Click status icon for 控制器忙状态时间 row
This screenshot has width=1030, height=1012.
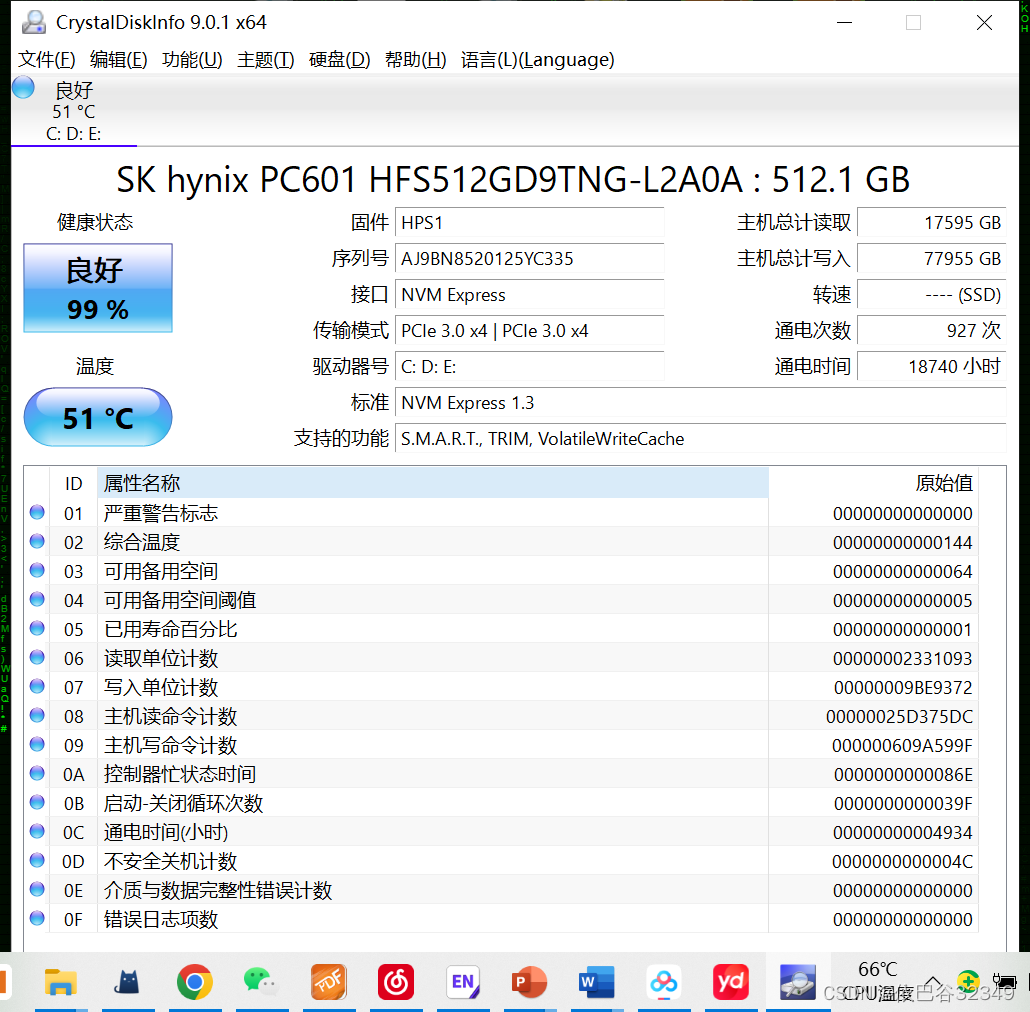click(x=37, y=773)
